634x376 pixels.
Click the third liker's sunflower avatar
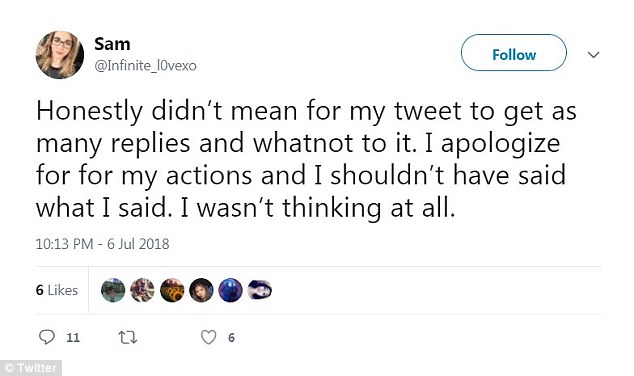[x=172, y=290]
